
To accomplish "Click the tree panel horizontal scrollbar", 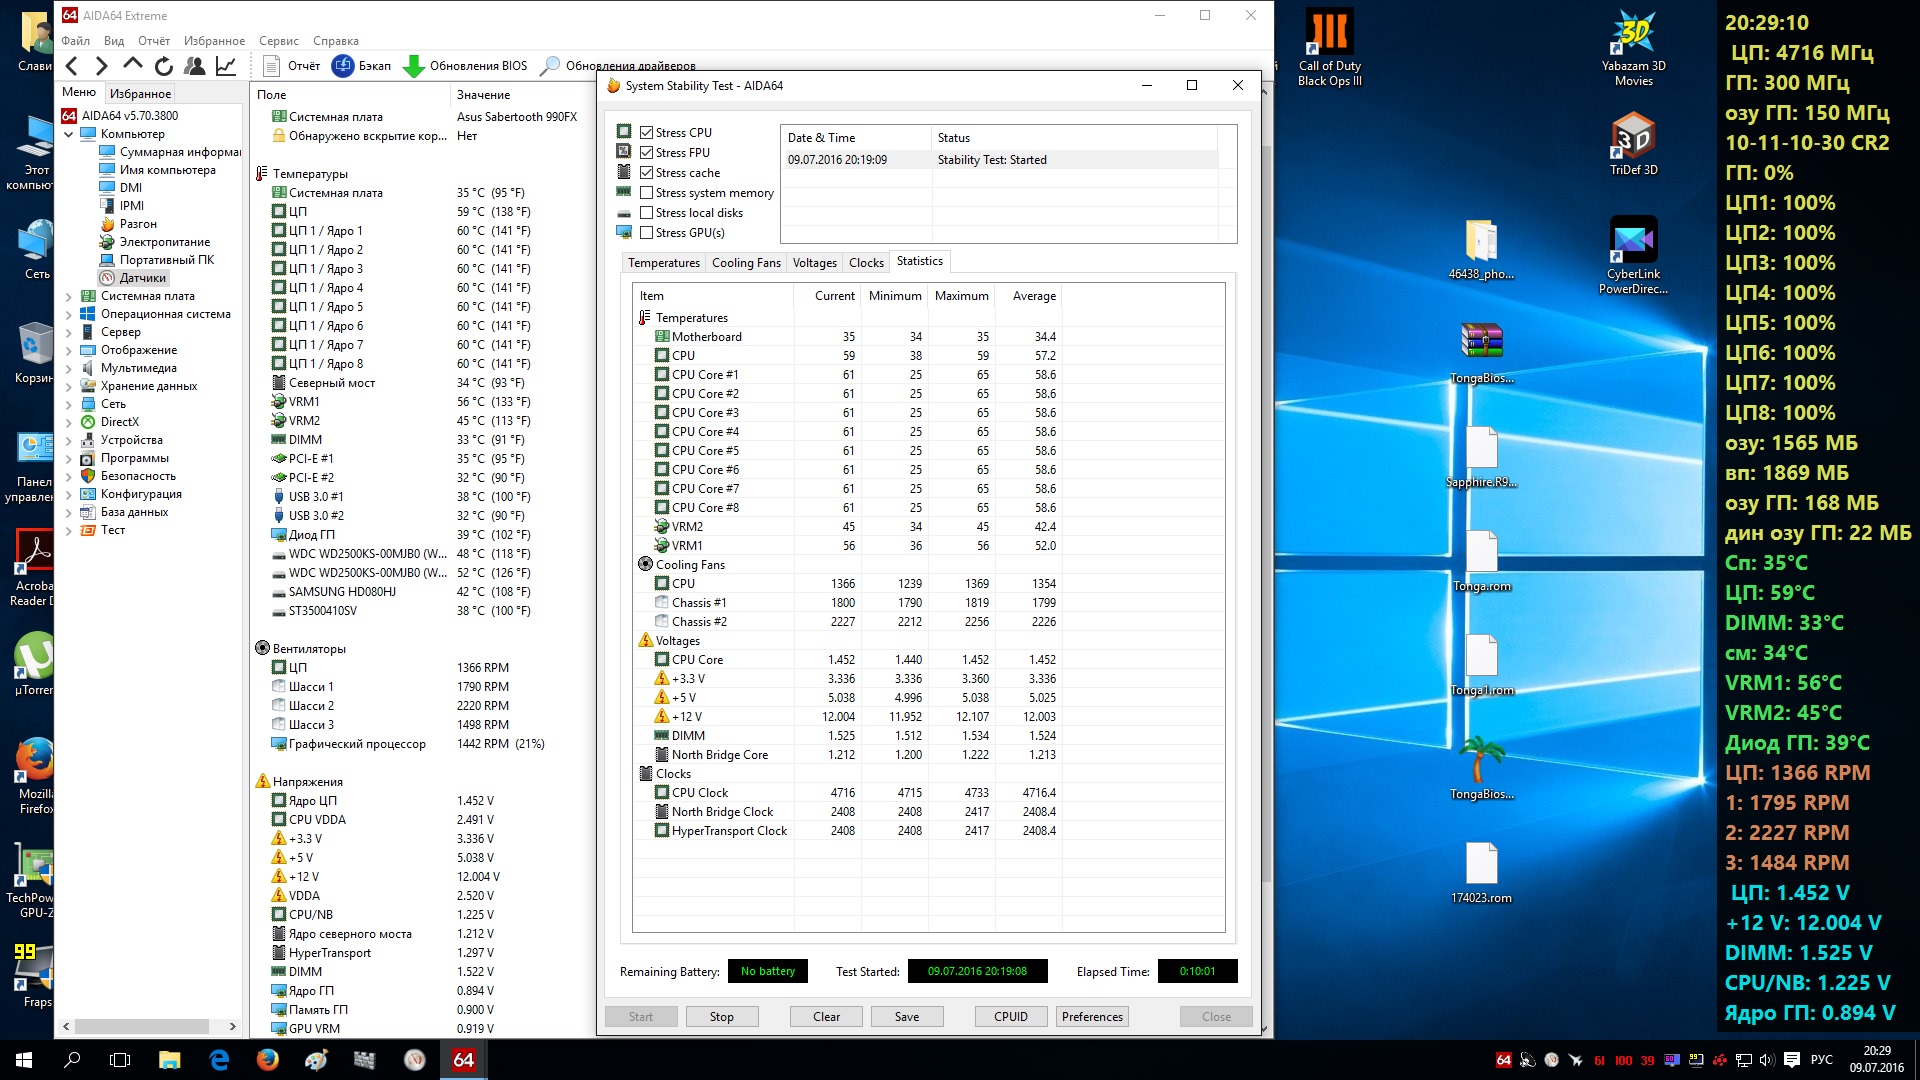I will (140, 1027).
